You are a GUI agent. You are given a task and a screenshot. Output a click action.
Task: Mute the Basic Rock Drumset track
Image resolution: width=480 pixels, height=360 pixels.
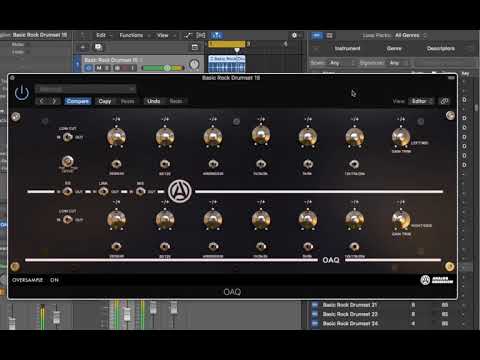(99, 68)
